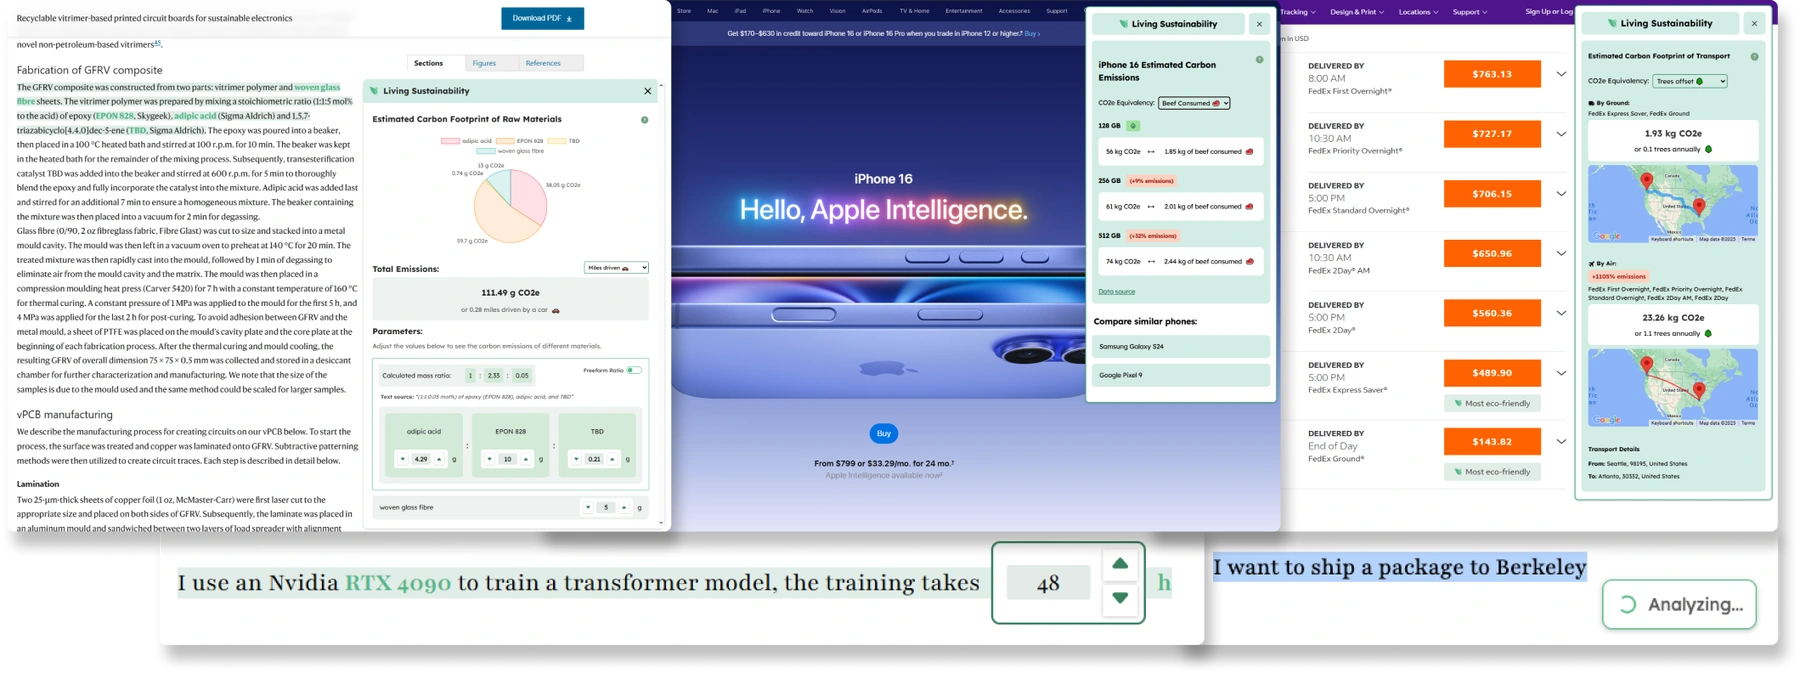Increase TBD grams value
The height and width of the screenshot is (674, 1800).
tap(612, 460)
